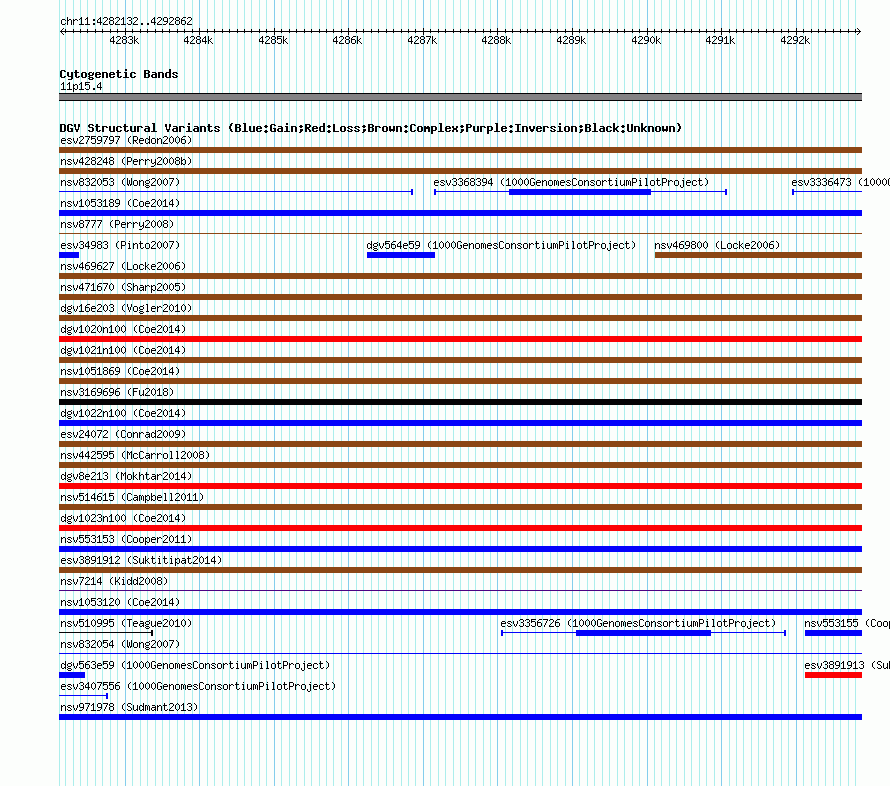Click chr11:4282132..4292862 region label
The height and width of the screenshot is (786, 890).
[126, 21]
